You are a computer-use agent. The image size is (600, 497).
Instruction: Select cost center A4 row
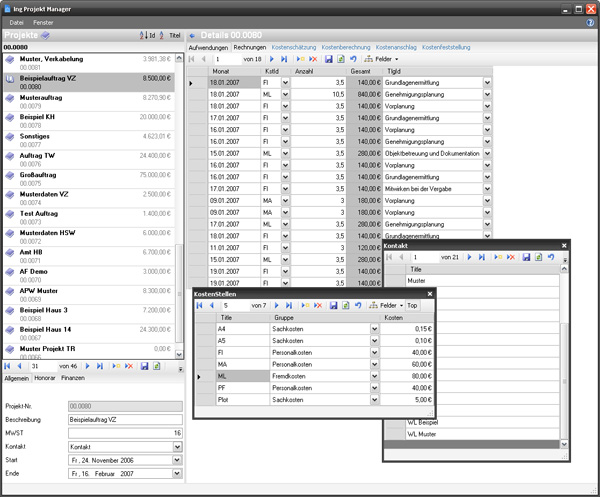click(x=315, y=329)
